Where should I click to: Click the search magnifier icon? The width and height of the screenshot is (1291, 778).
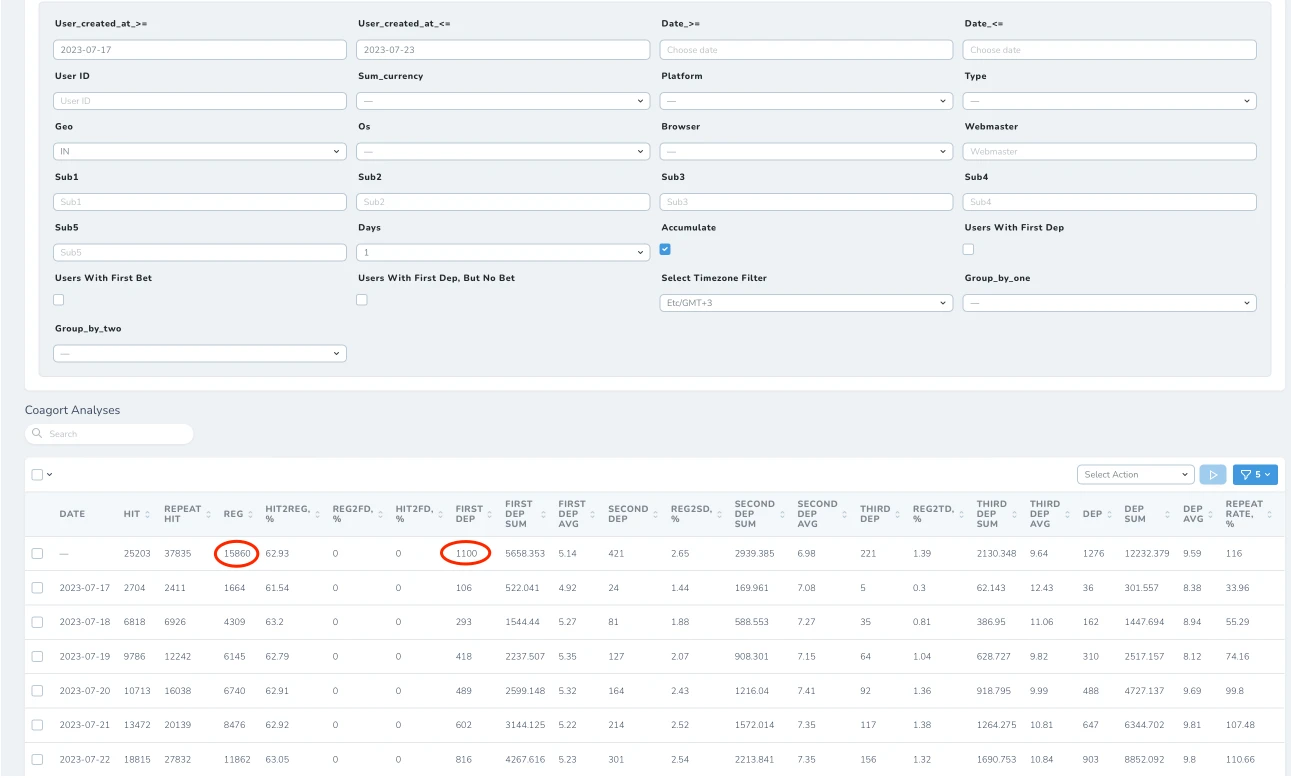pyautogui.click(x=38, y=434)
